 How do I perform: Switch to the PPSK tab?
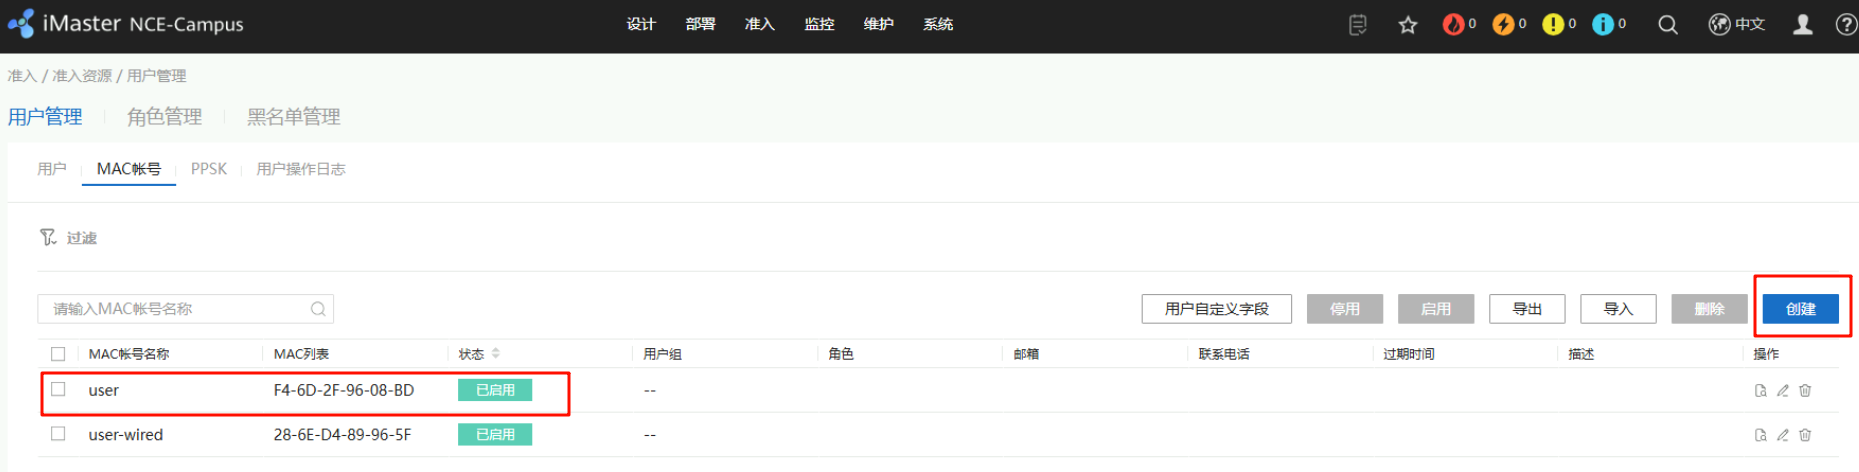click(208, 169)
